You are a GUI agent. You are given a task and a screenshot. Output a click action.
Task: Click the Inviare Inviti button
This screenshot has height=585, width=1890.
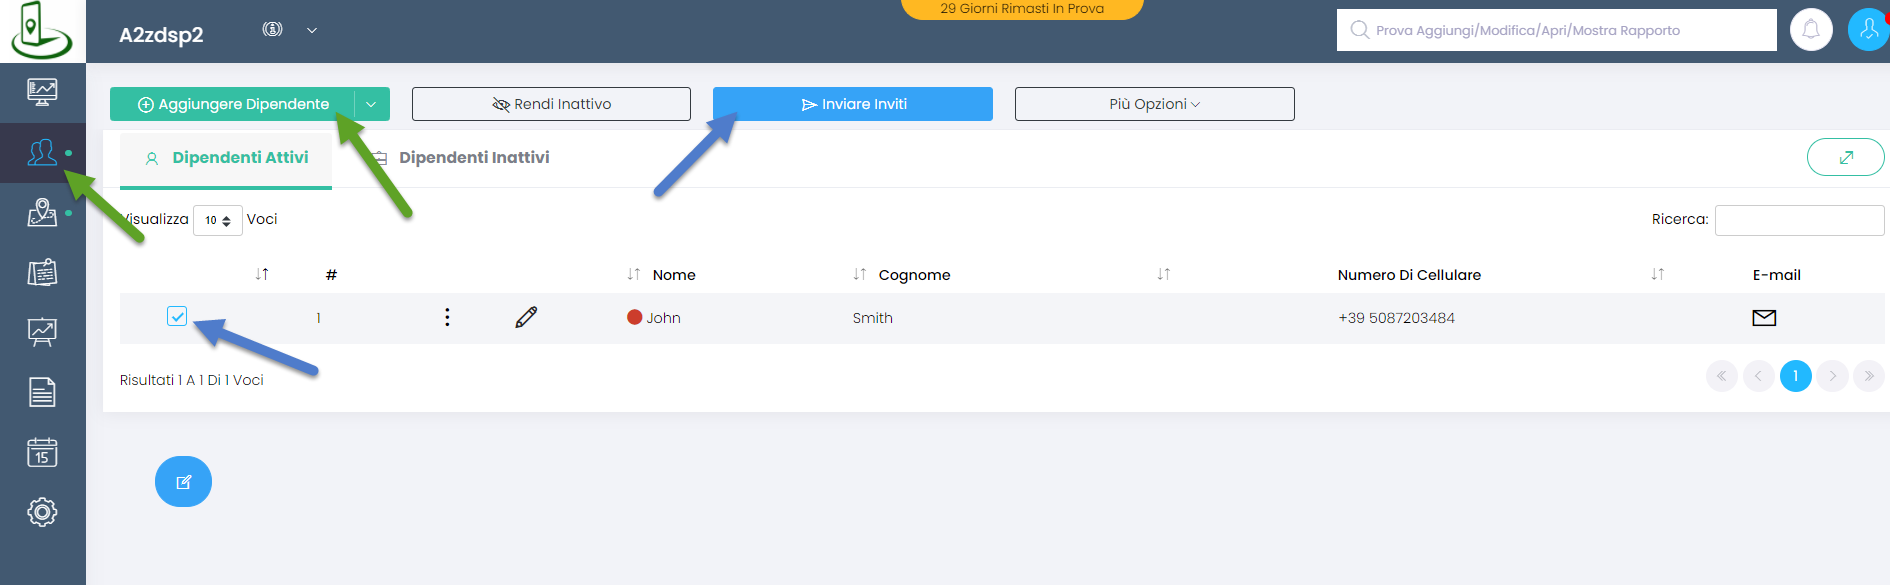[x=852, y=104]
